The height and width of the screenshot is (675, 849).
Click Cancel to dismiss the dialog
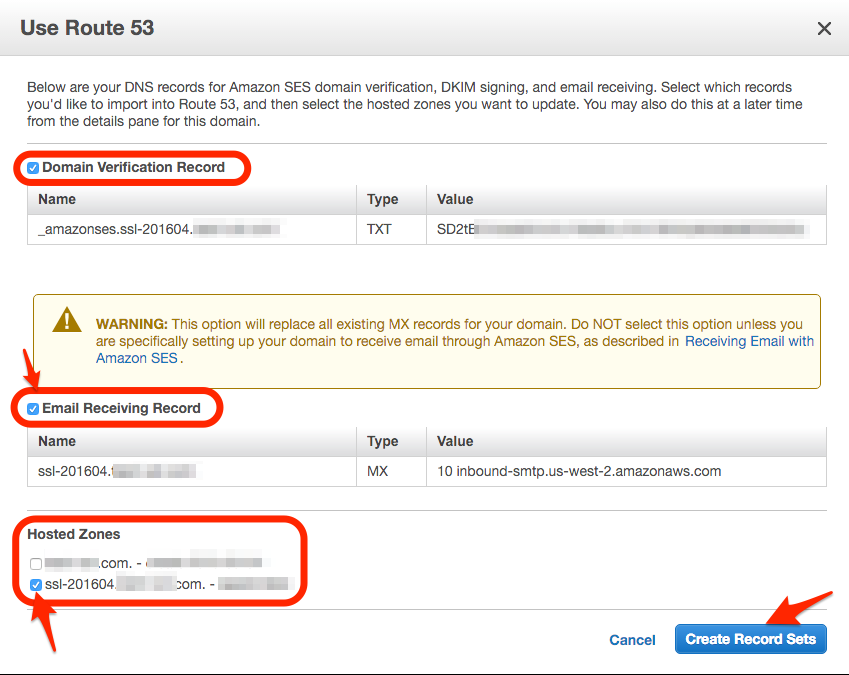click(632, 640)
